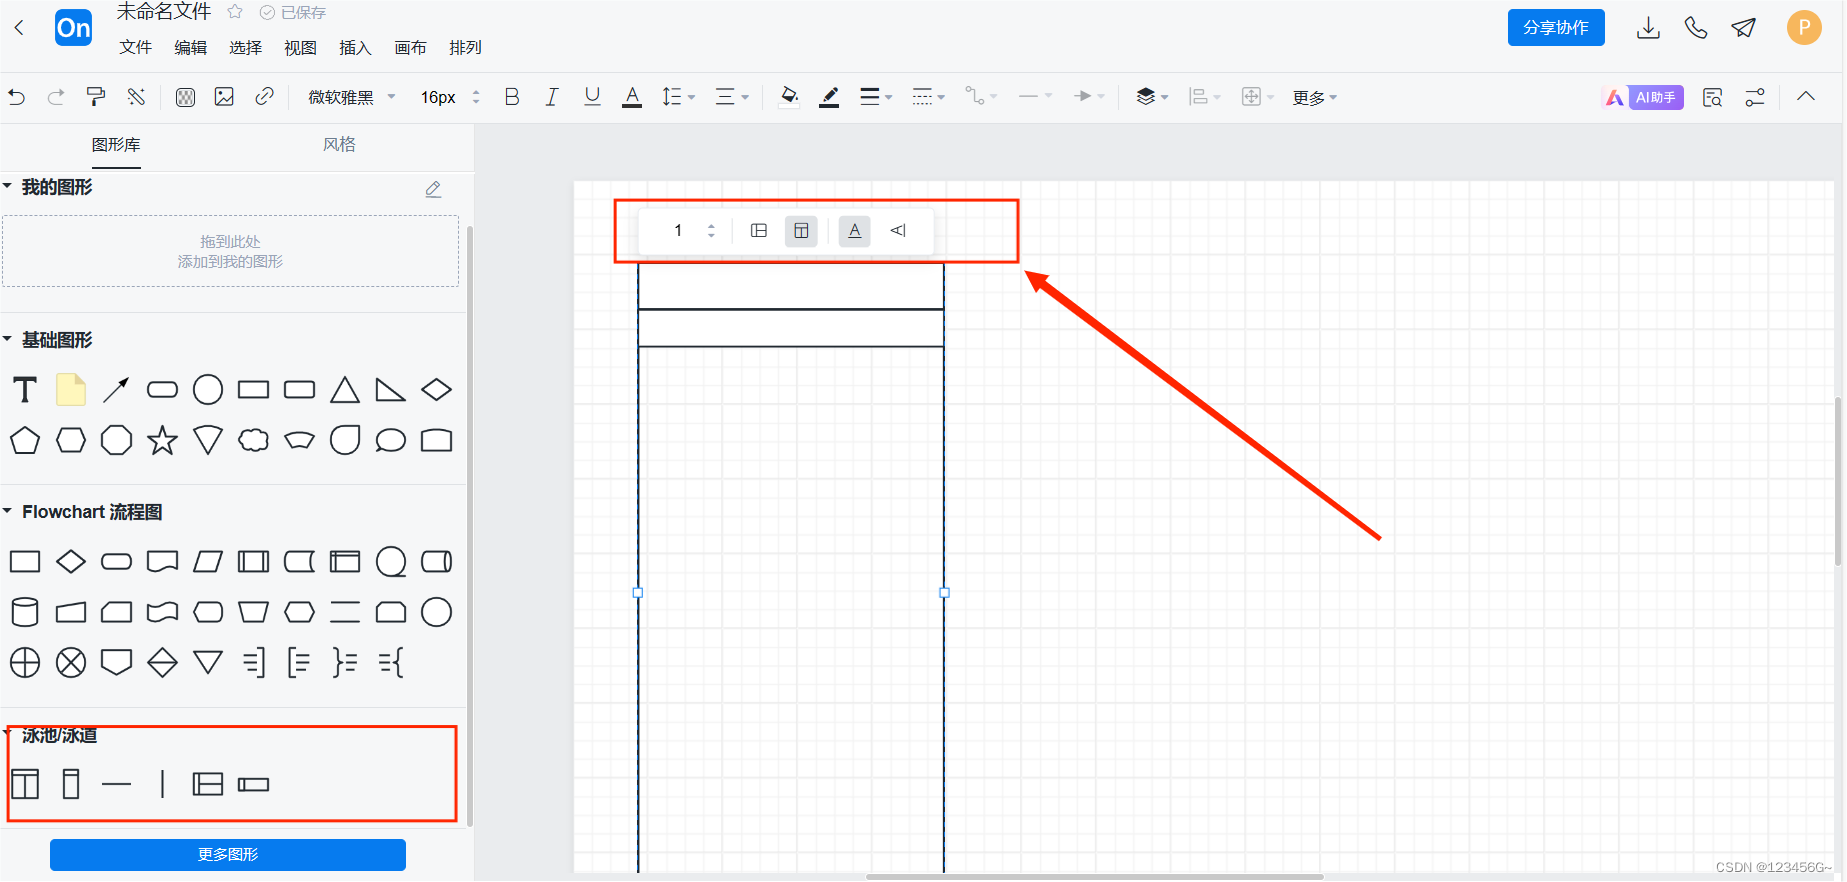This screenshot has width=1847, height=882.
Task: Open the settings sliders panel icon
Action: [1755, 97]
